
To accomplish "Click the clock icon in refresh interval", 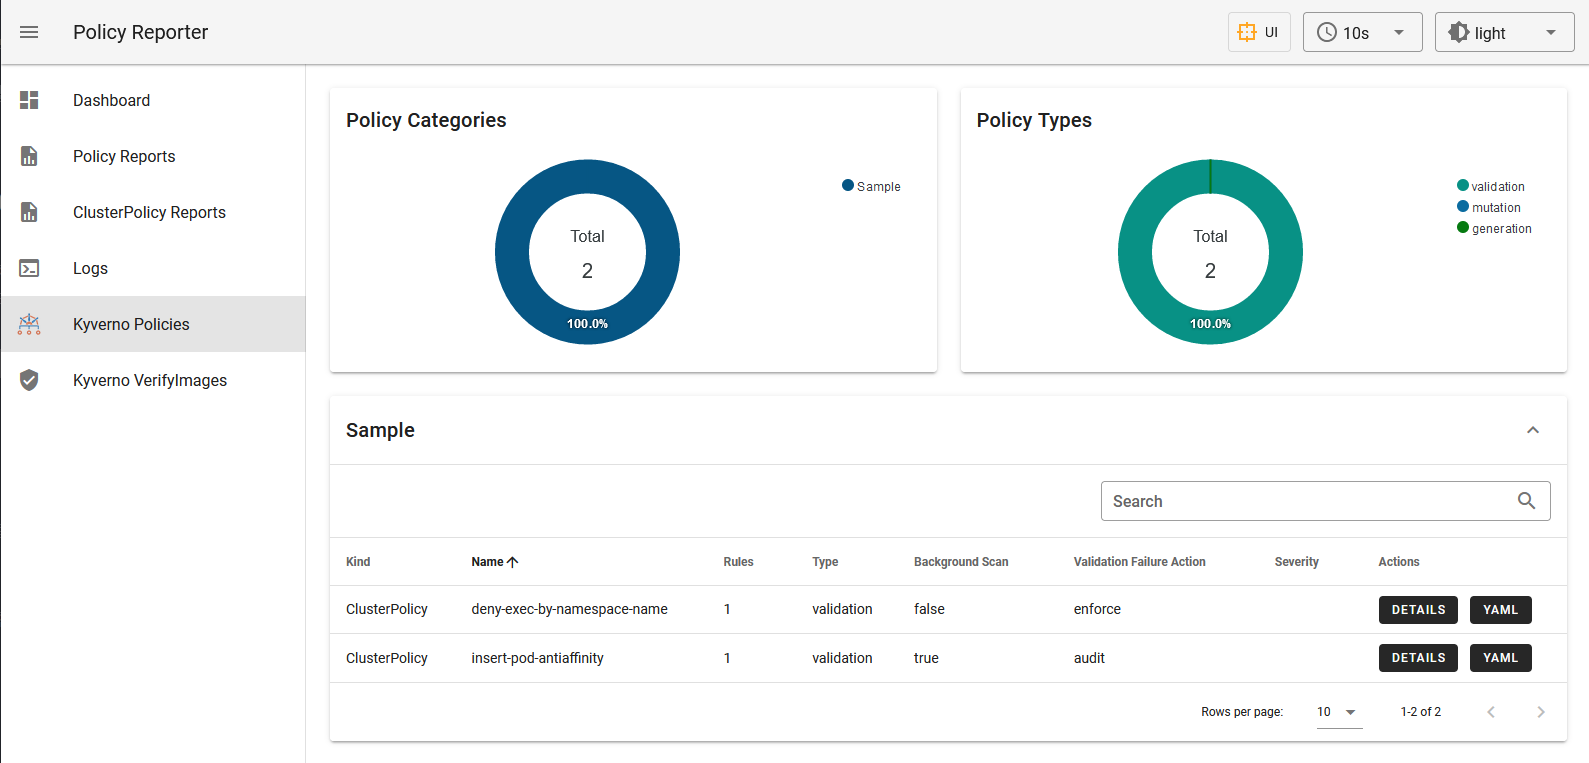I will click(1327, 32).
